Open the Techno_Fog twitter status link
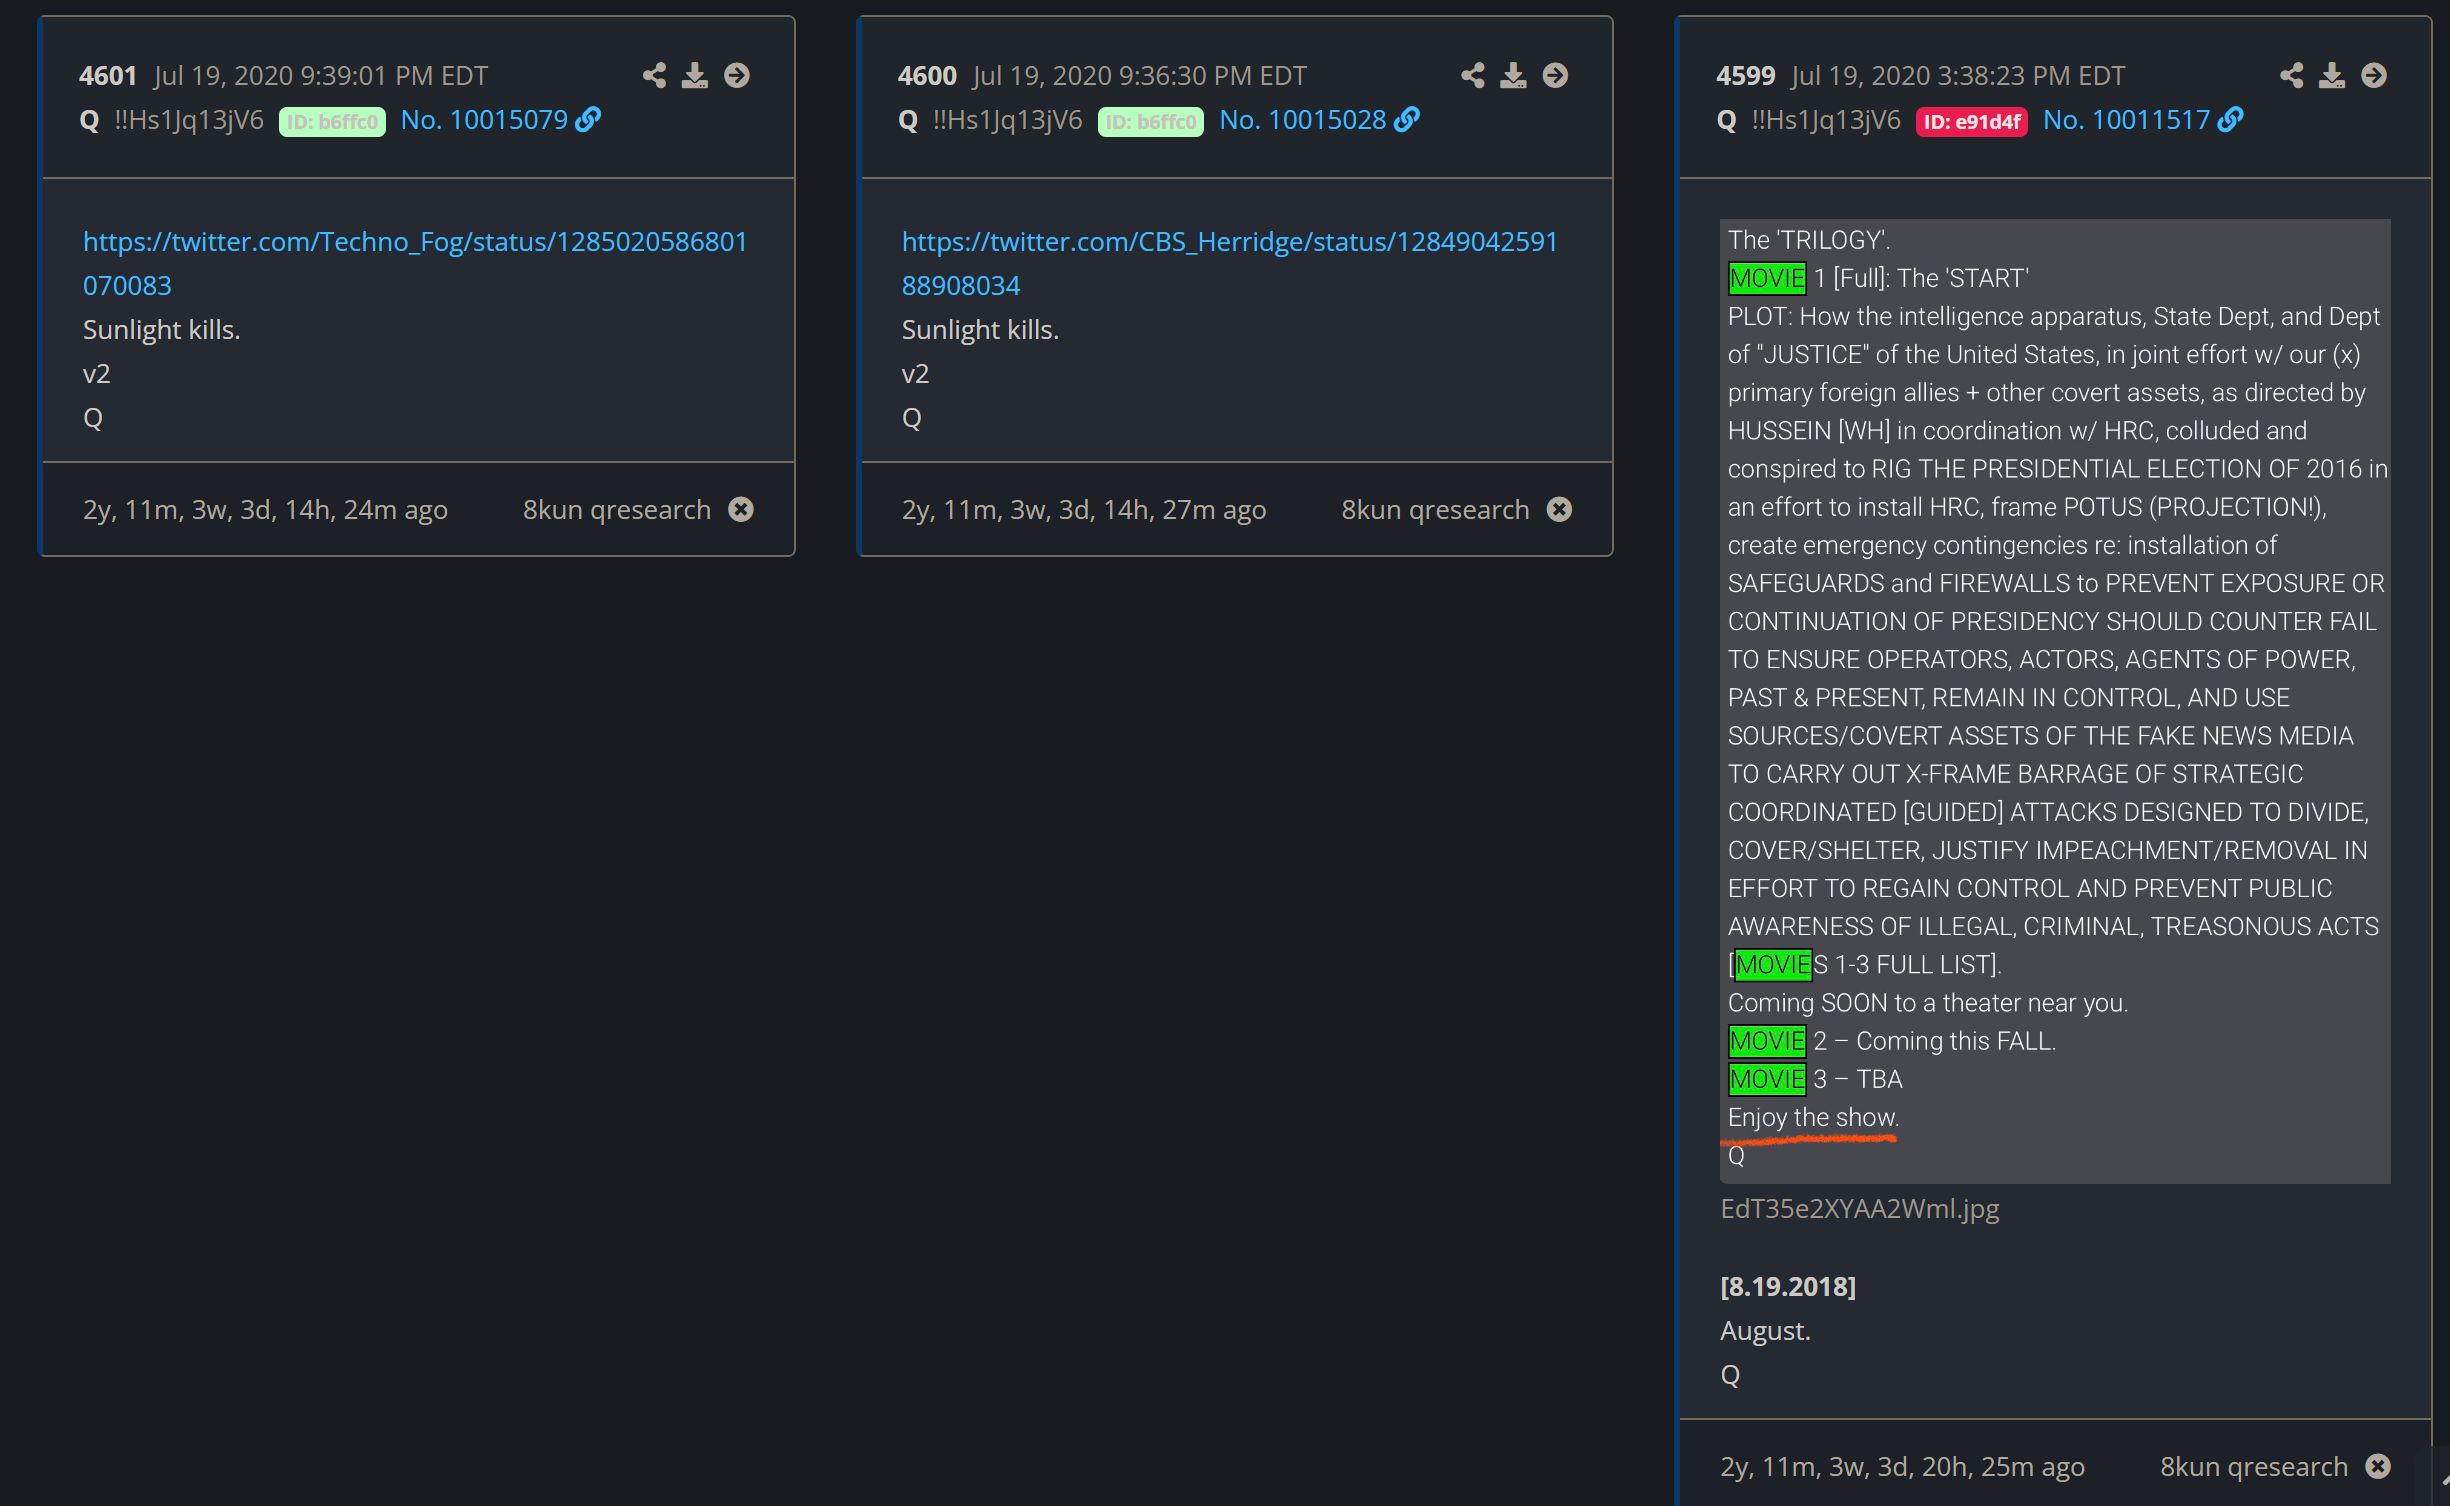The image size is (2450, 1506). click(415, 264)
